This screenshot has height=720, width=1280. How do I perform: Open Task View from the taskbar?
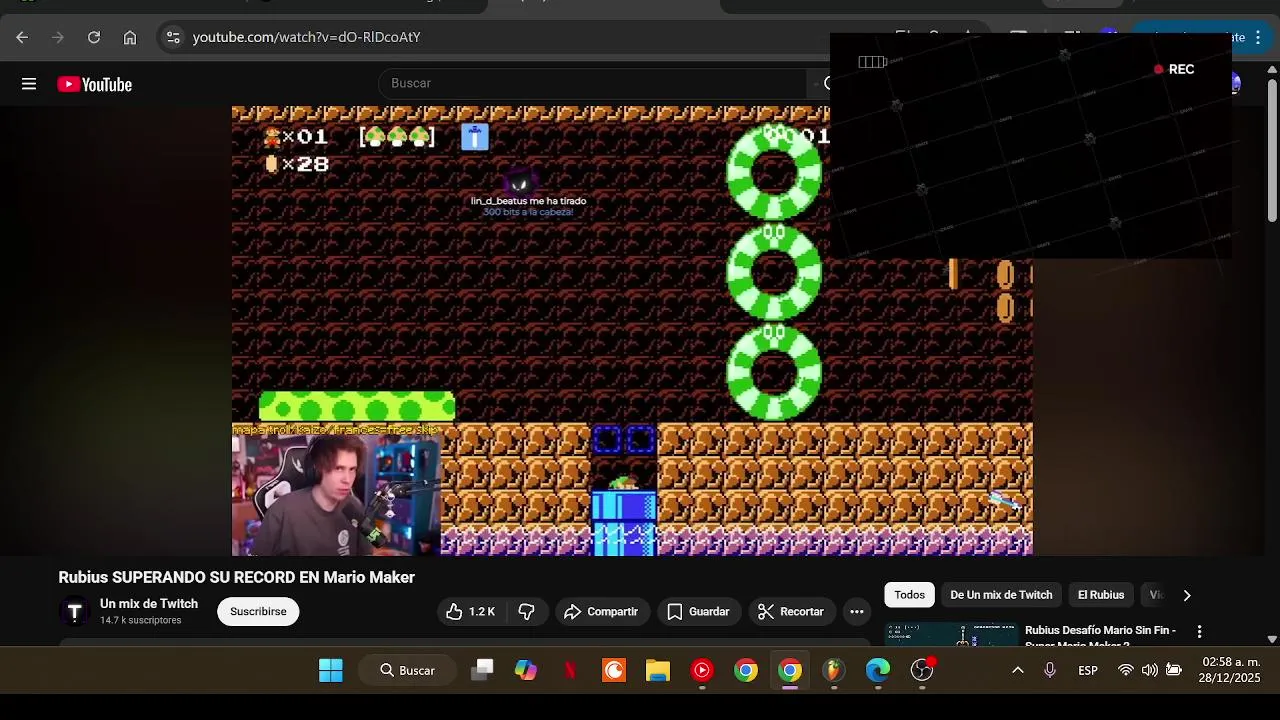tap(483, 670)
